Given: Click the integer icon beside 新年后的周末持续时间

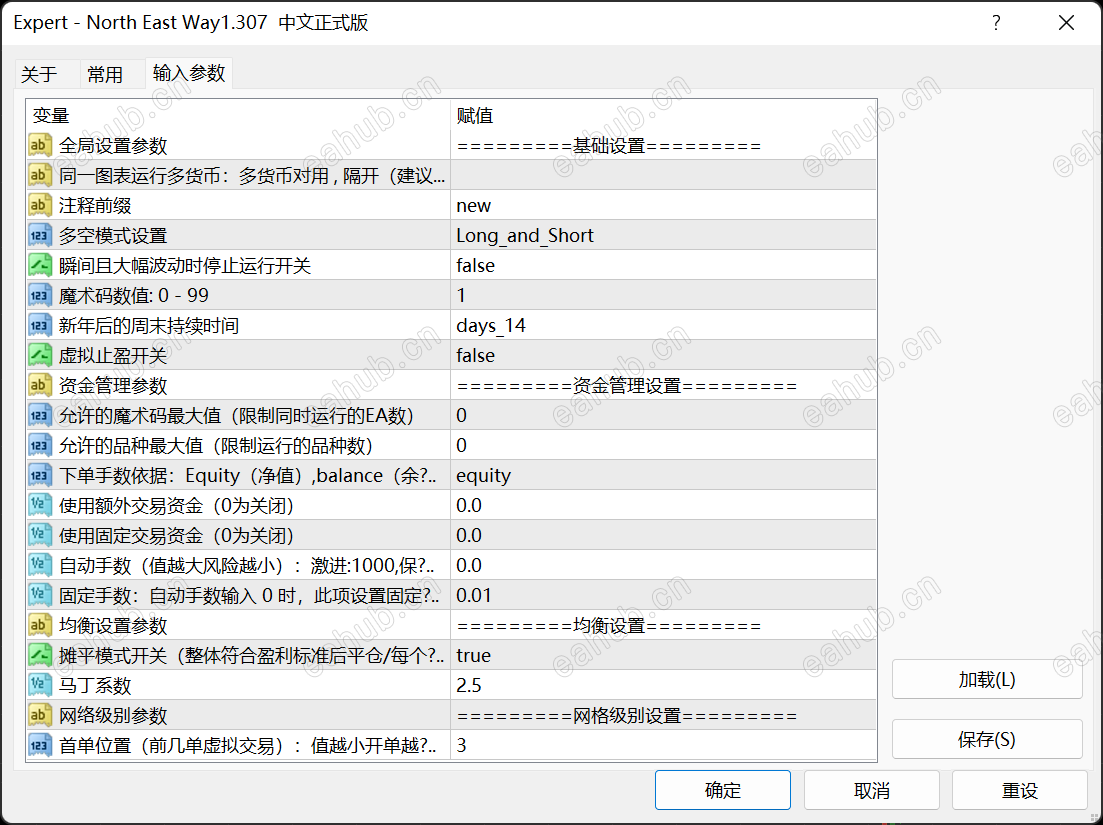Looking at the screenshot, I should 40,326.
